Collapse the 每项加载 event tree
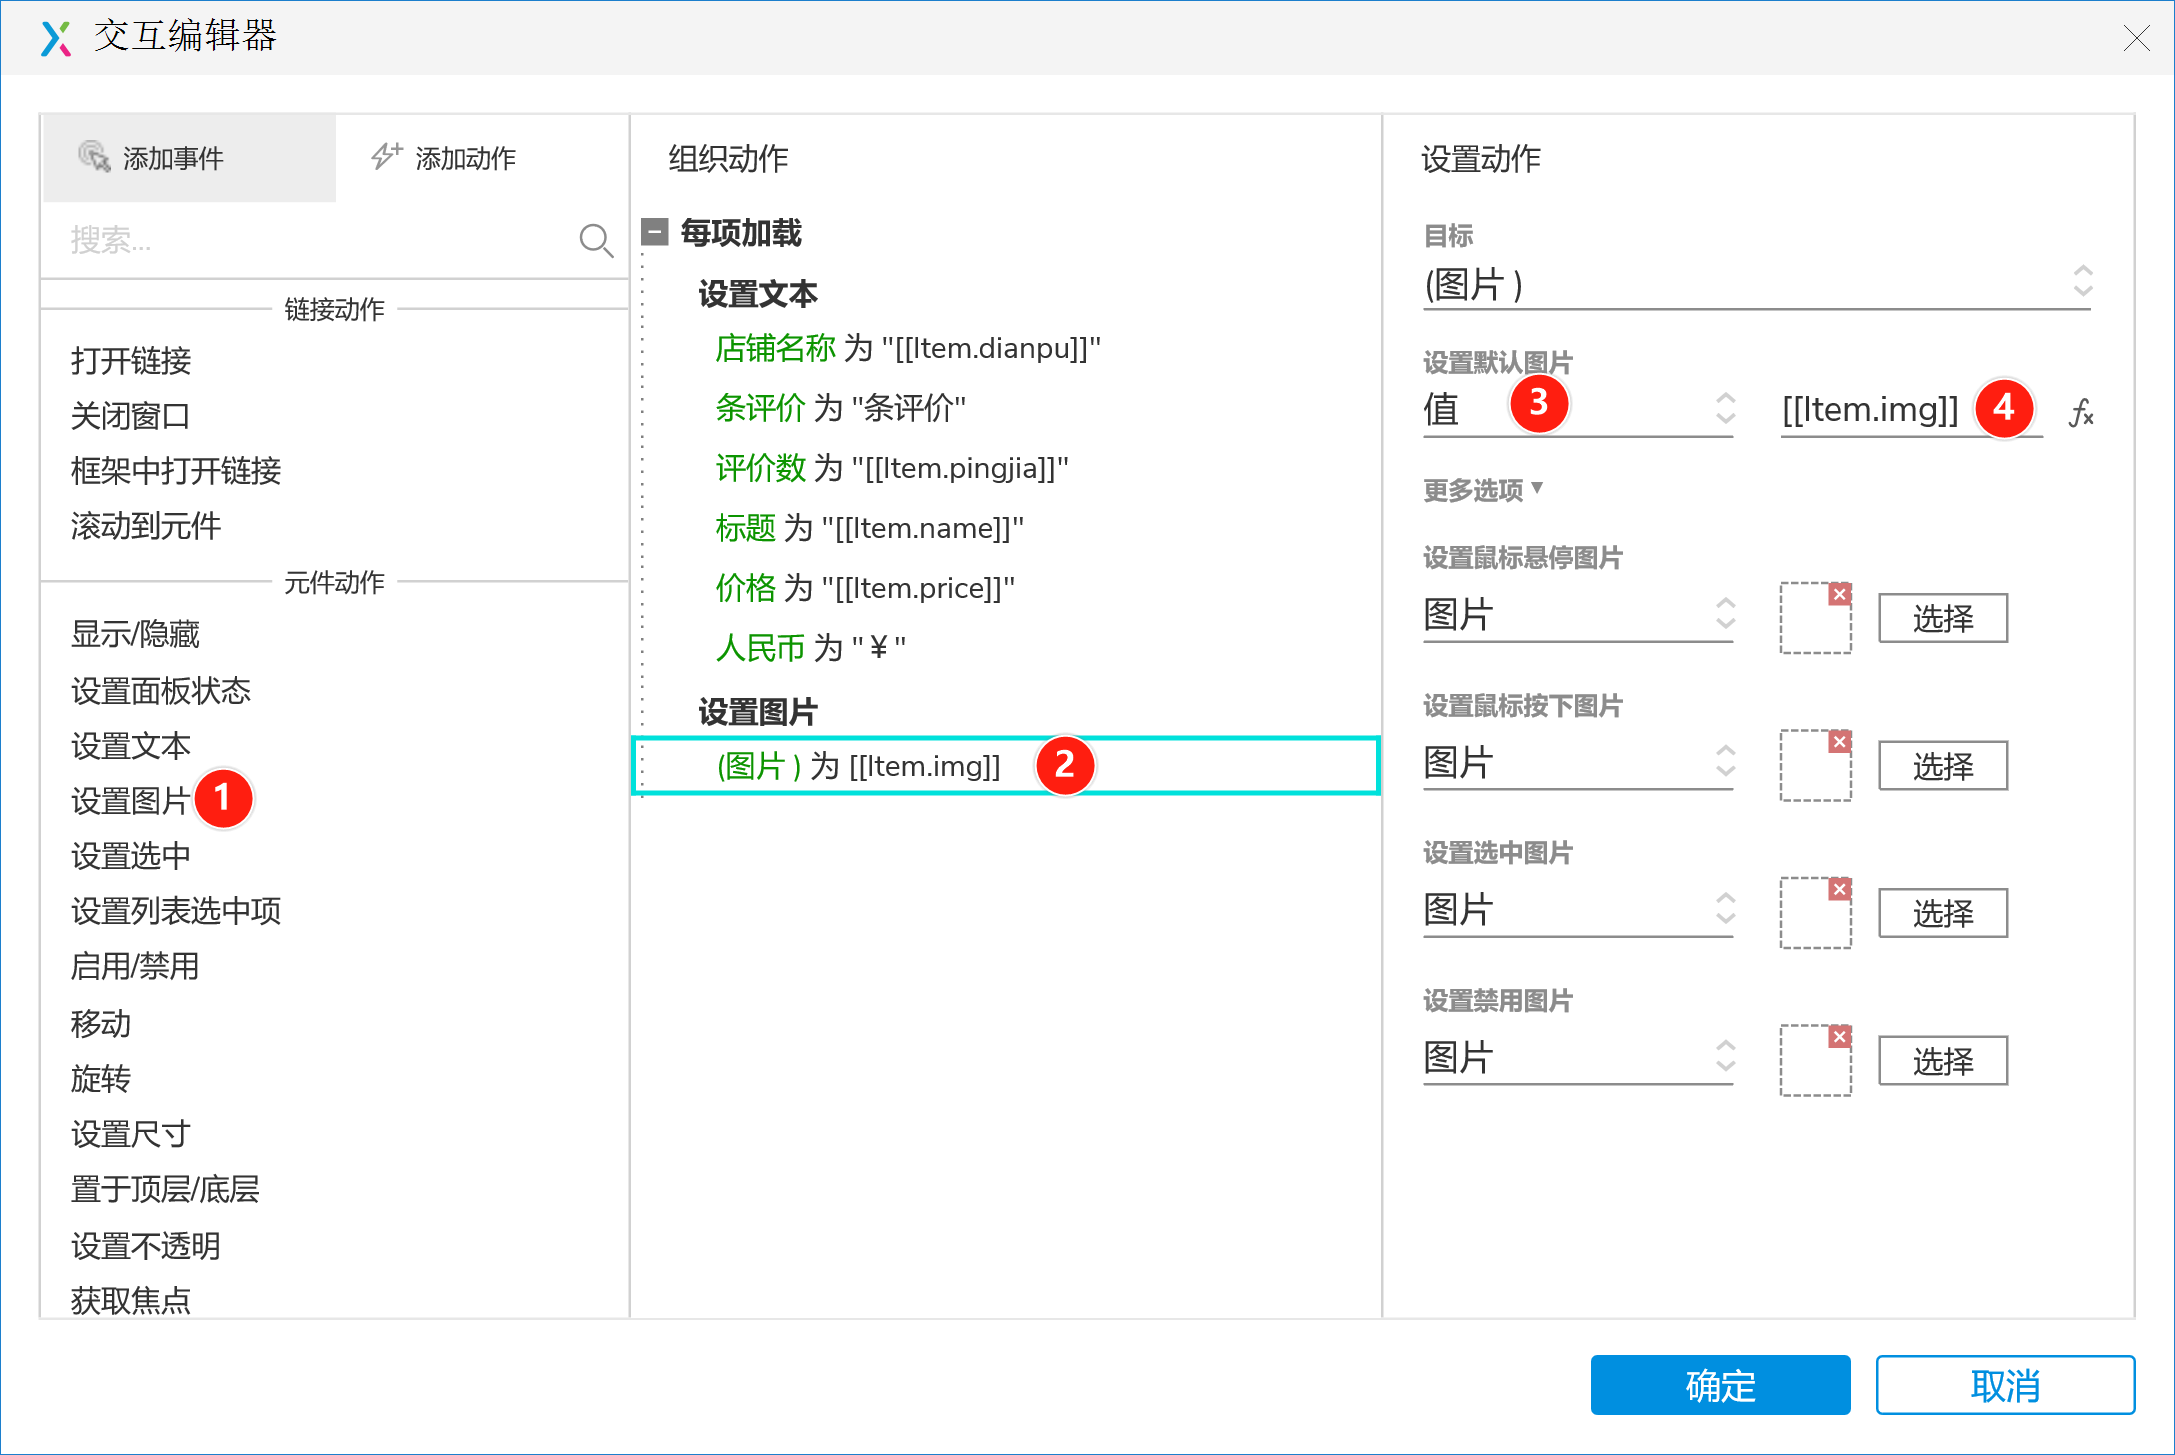This screenshot has height=1455, width=2175. (x=655, y=233)
